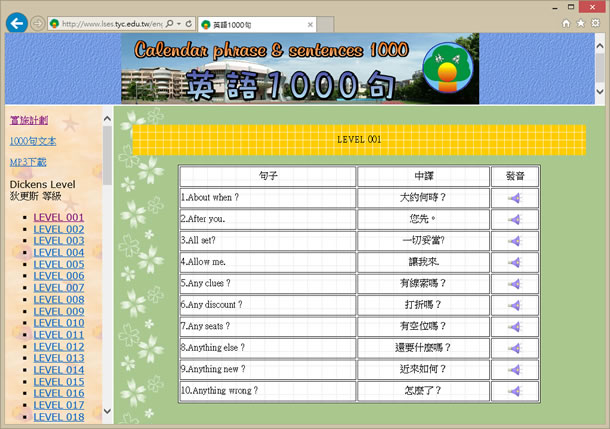
Task: Play audio for 'Anything wrong?'
Action: click(x=514, y=391)
